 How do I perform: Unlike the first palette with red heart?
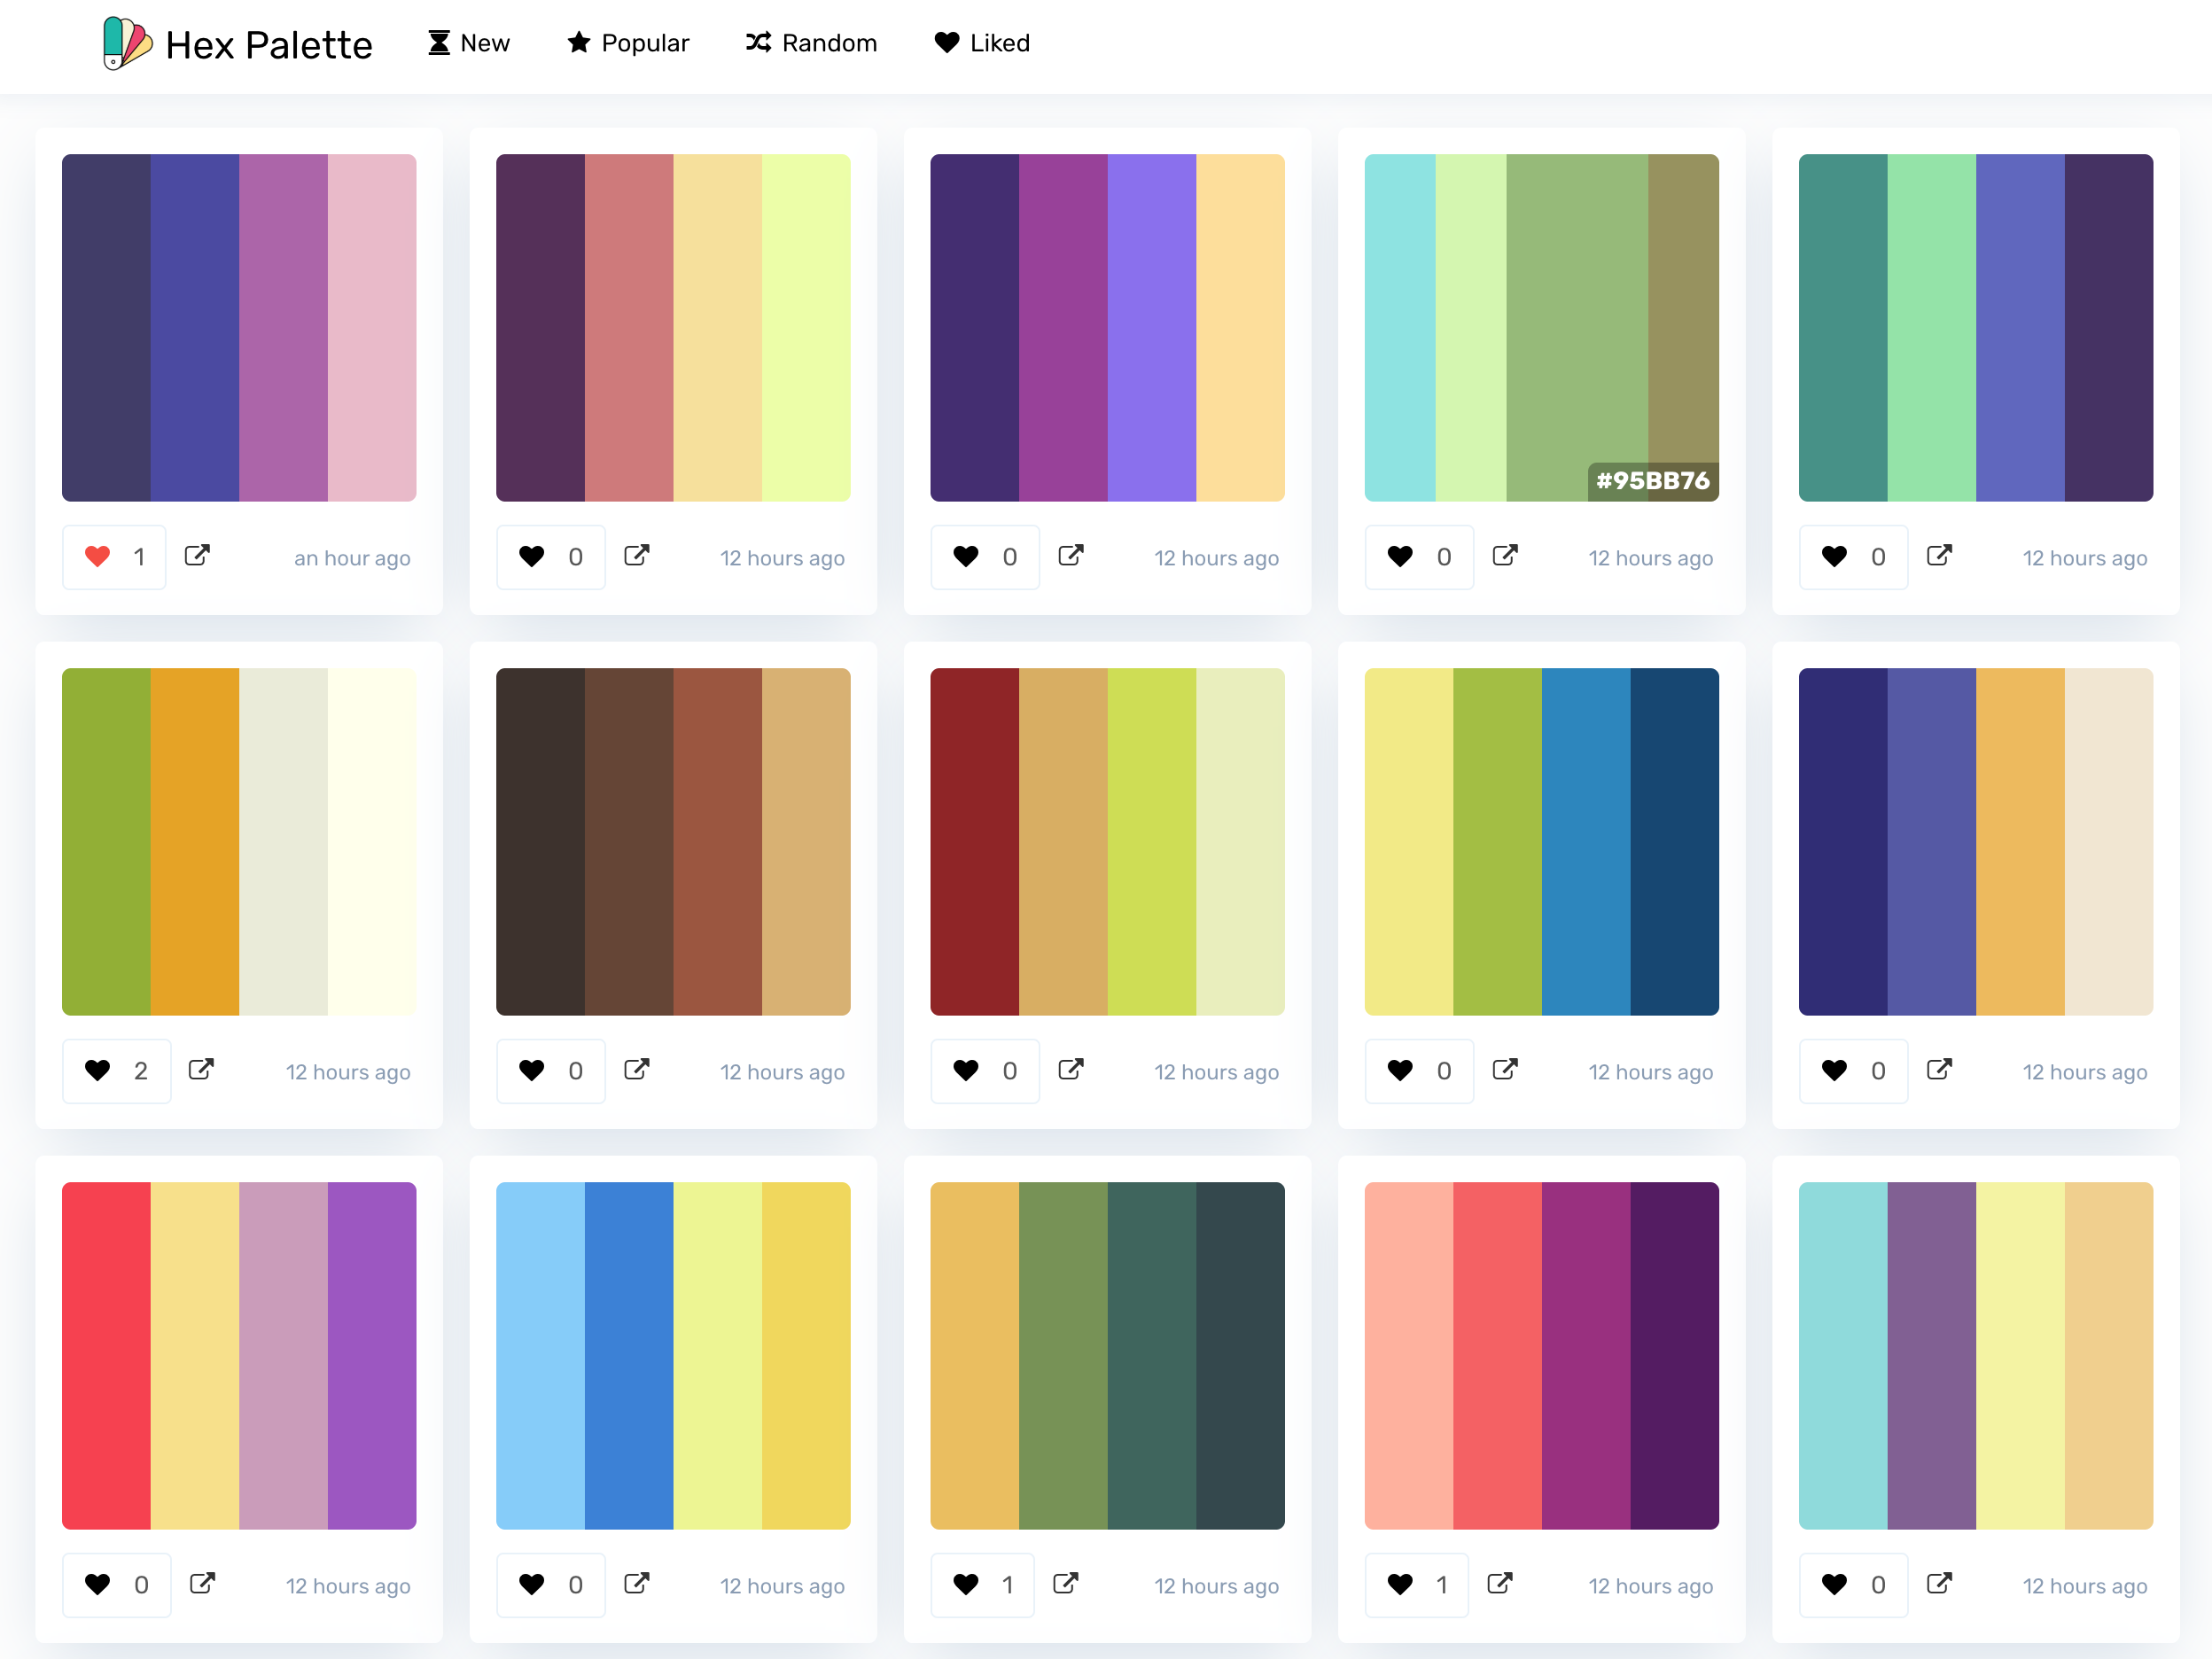pyautogui.click(x=98, y=557)
